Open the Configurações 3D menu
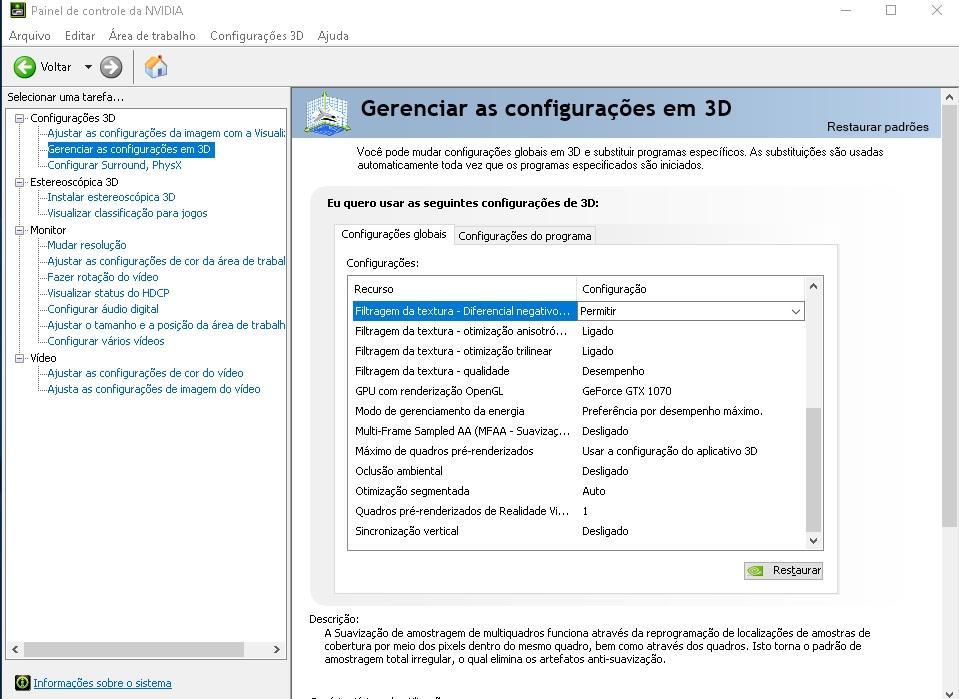Viewport: 959px width, 699px height. point(257,35)
